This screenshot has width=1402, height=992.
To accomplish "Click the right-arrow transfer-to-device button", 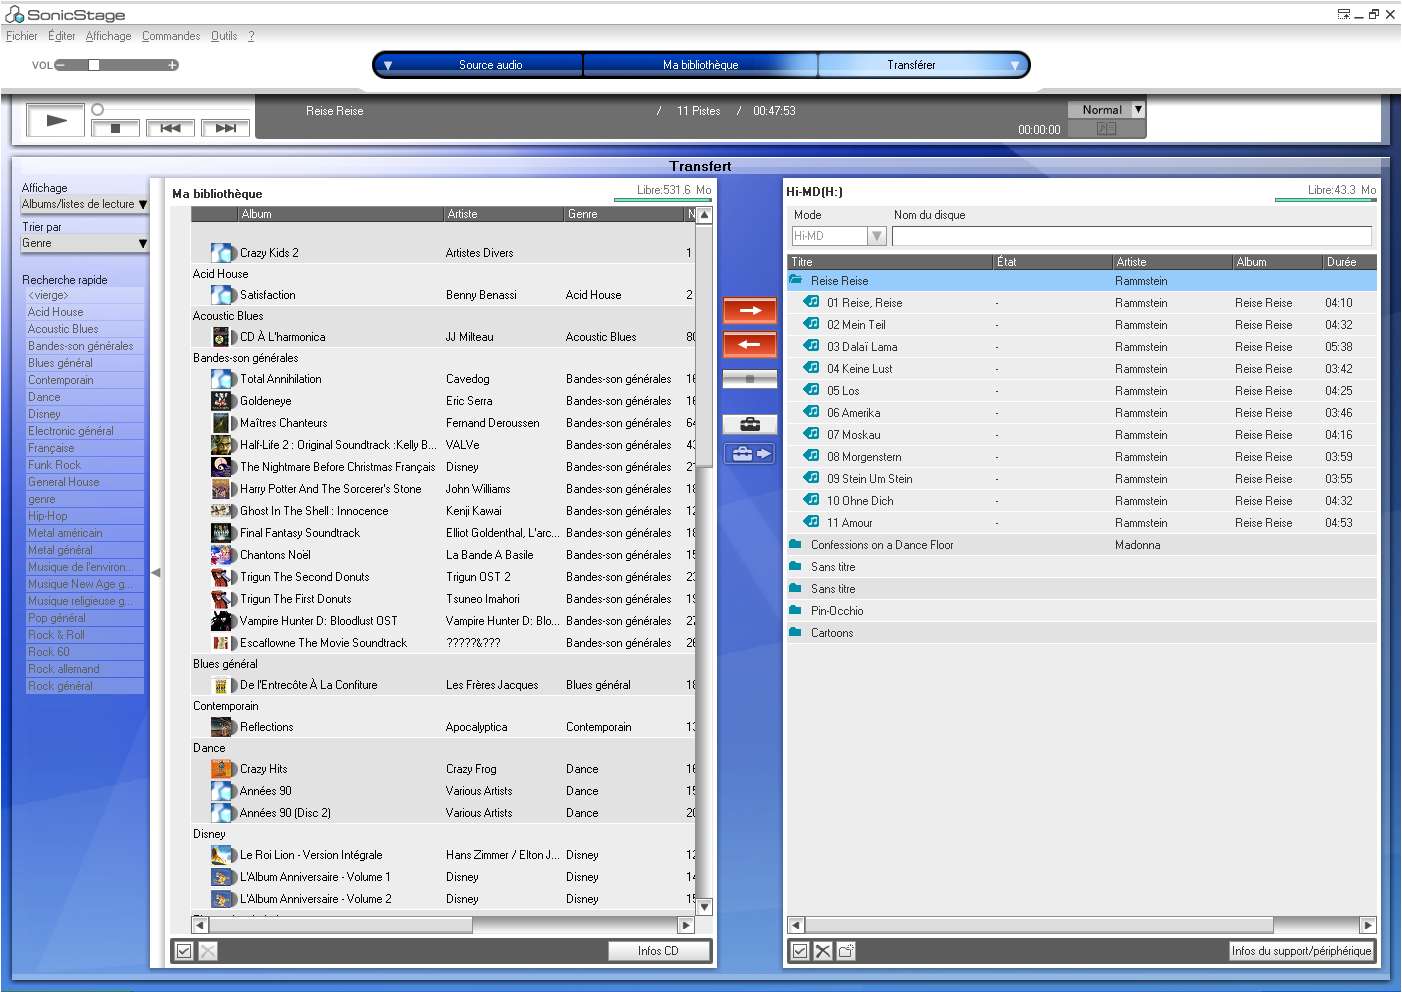I will coord(749,311).
